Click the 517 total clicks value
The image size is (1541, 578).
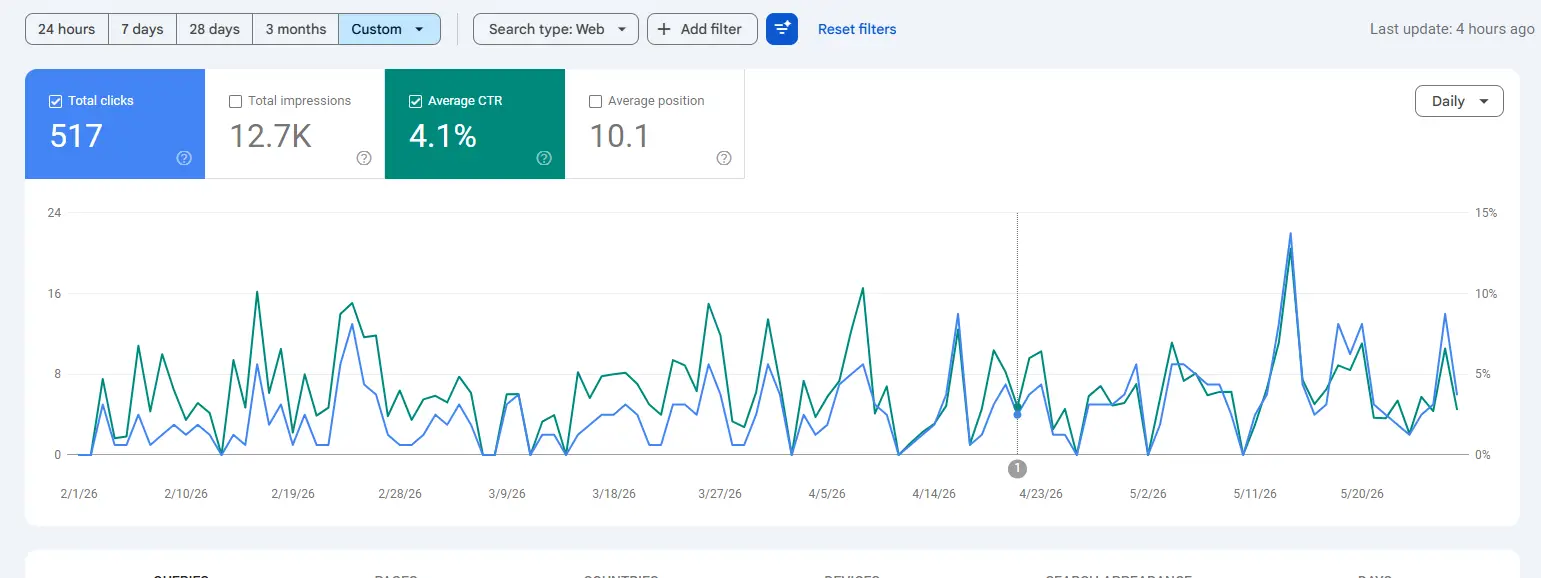(77, 135)
